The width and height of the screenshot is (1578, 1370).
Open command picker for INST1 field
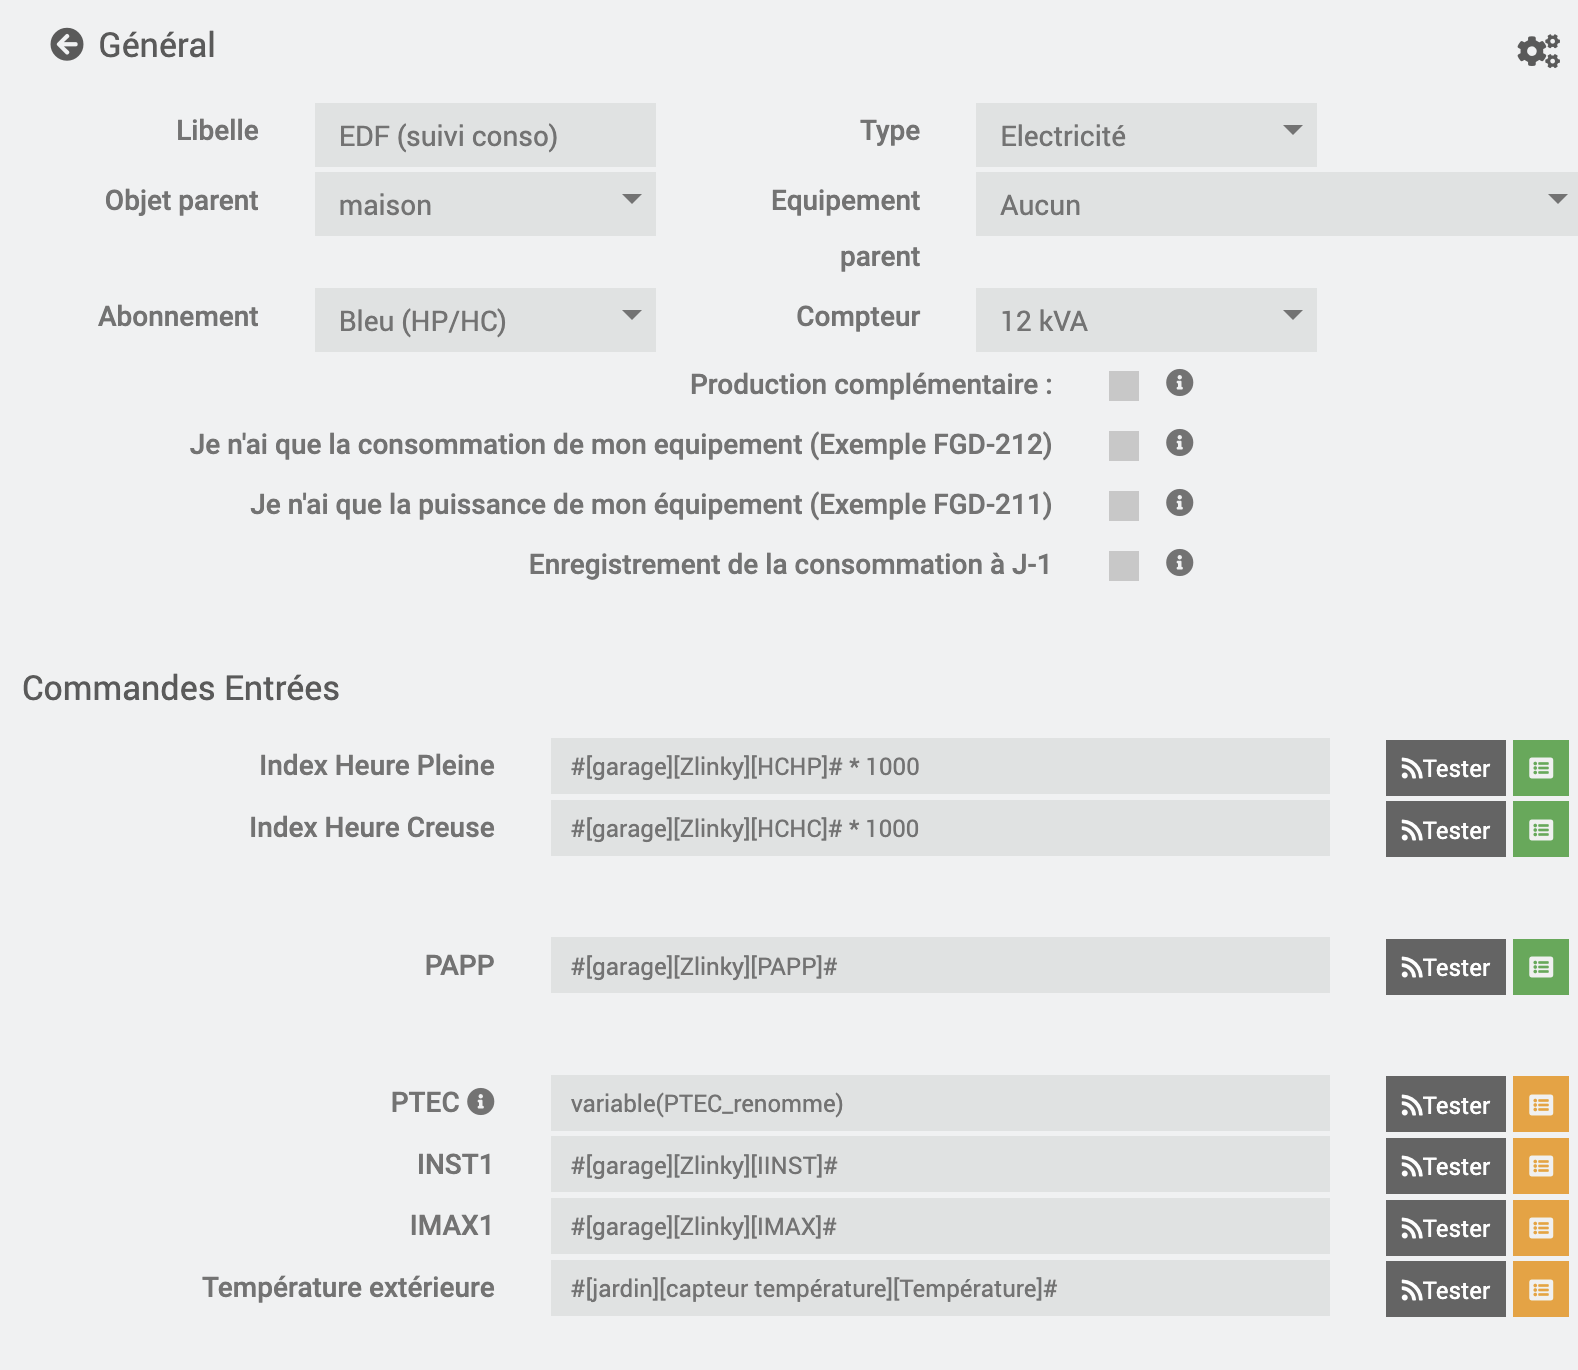click(x=1540, y=1166)
